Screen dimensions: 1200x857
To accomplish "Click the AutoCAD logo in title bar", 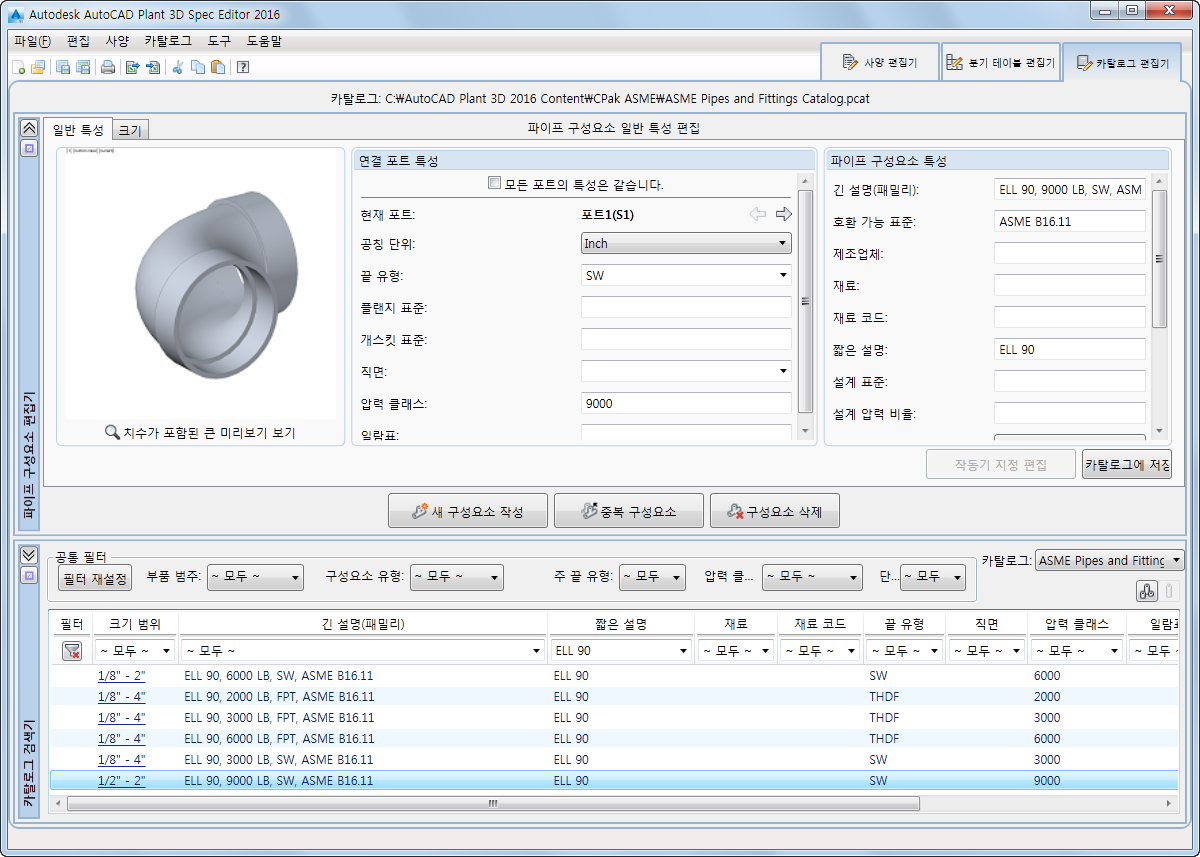I will [x=16, y=14].
